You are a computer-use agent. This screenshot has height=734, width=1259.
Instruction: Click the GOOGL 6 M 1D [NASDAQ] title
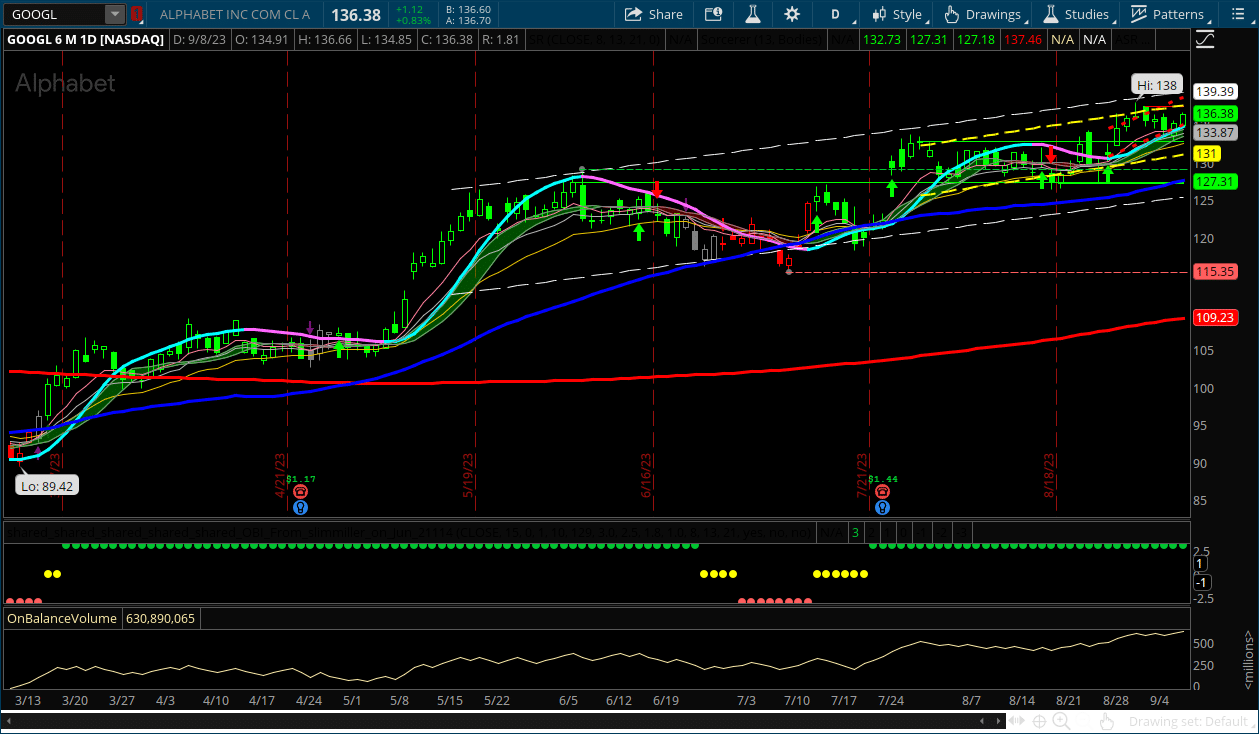click(x=86, y=39)
